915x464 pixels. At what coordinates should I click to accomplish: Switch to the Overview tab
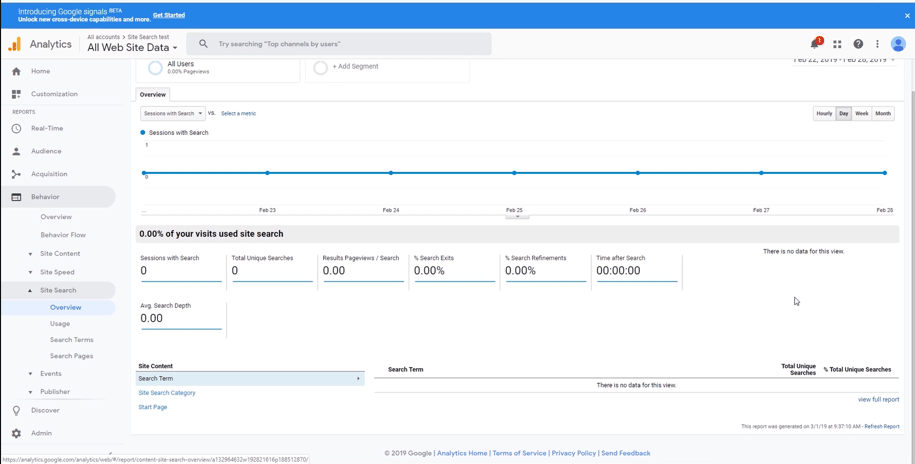click(153, 95)
